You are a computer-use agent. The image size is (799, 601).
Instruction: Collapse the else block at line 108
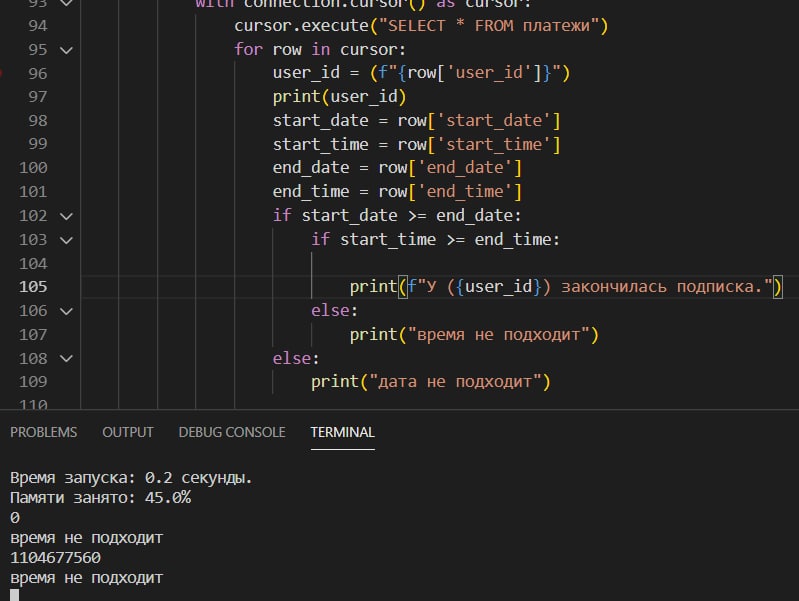point(66,359)
